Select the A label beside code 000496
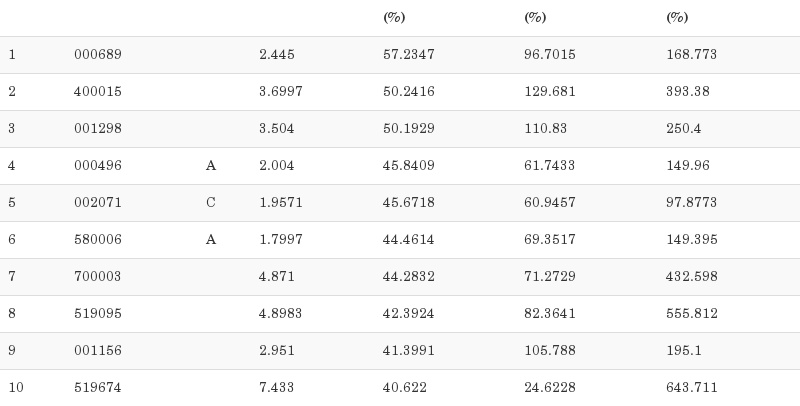The image size is (800, 406). click(211, 166)
